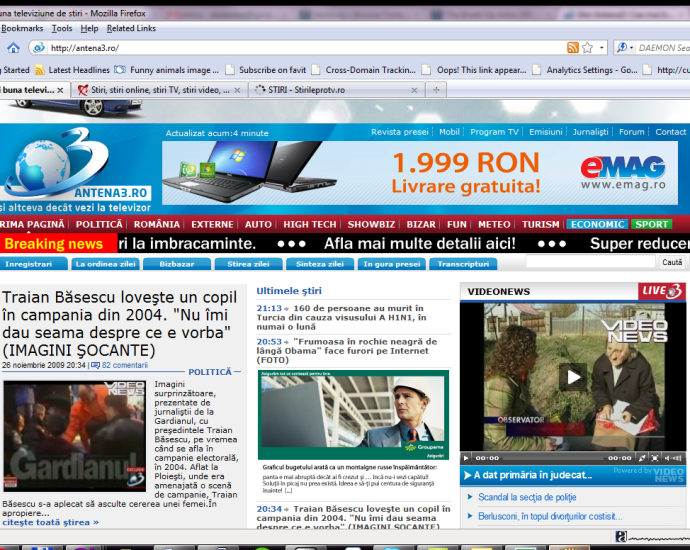Select AUTO in navigation bar
The height and width of the screenshot is (550, 690).
[x=258, y=224]
